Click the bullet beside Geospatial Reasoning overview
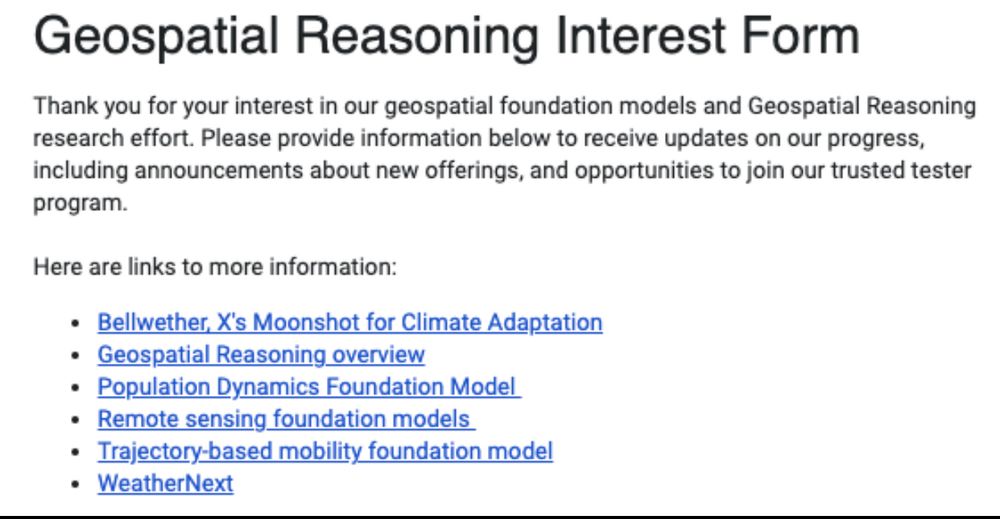 (x=76, y=355)
